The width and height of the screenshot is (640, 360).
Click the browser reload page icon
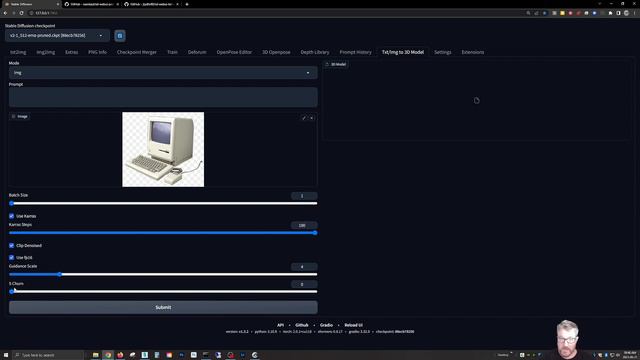(x=22, y=13)
